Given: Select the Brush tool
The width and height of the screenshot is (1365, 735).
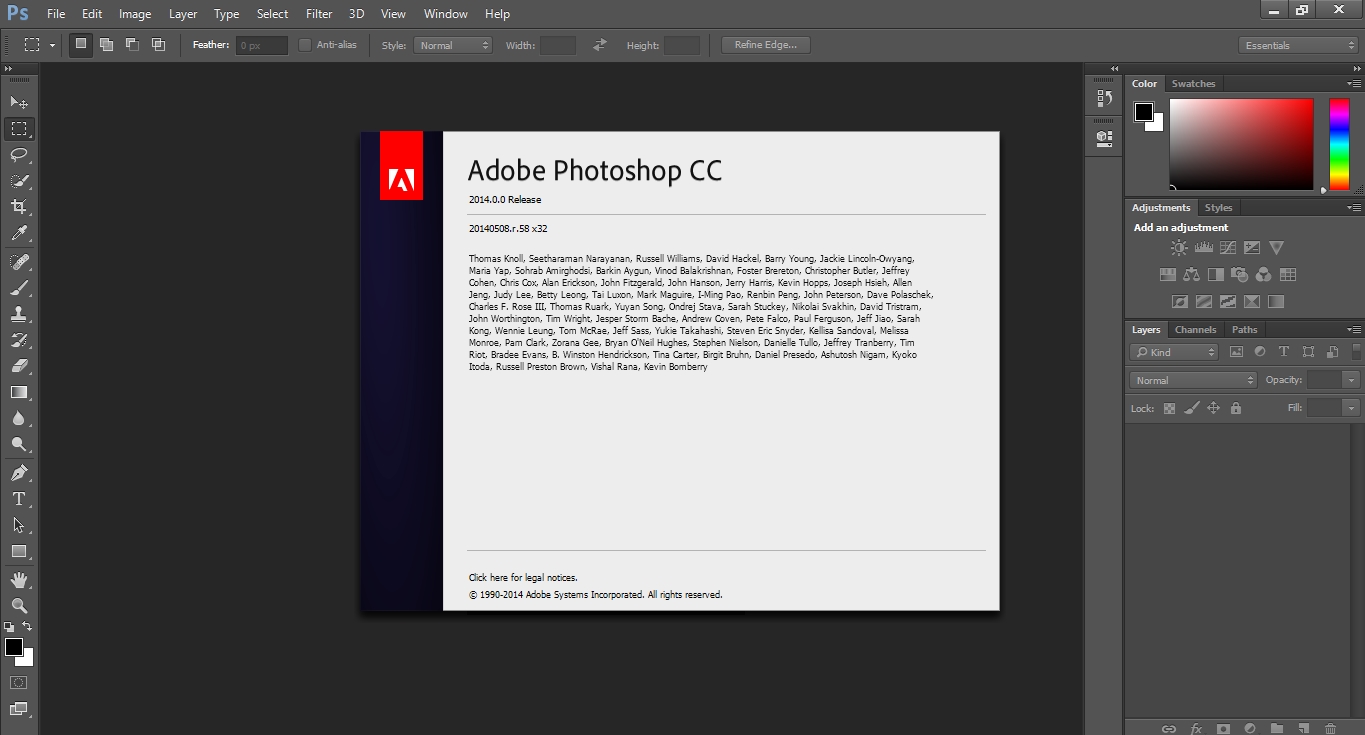Looking at the screenshot, I should pyautogui.click(x=19, y=288).
